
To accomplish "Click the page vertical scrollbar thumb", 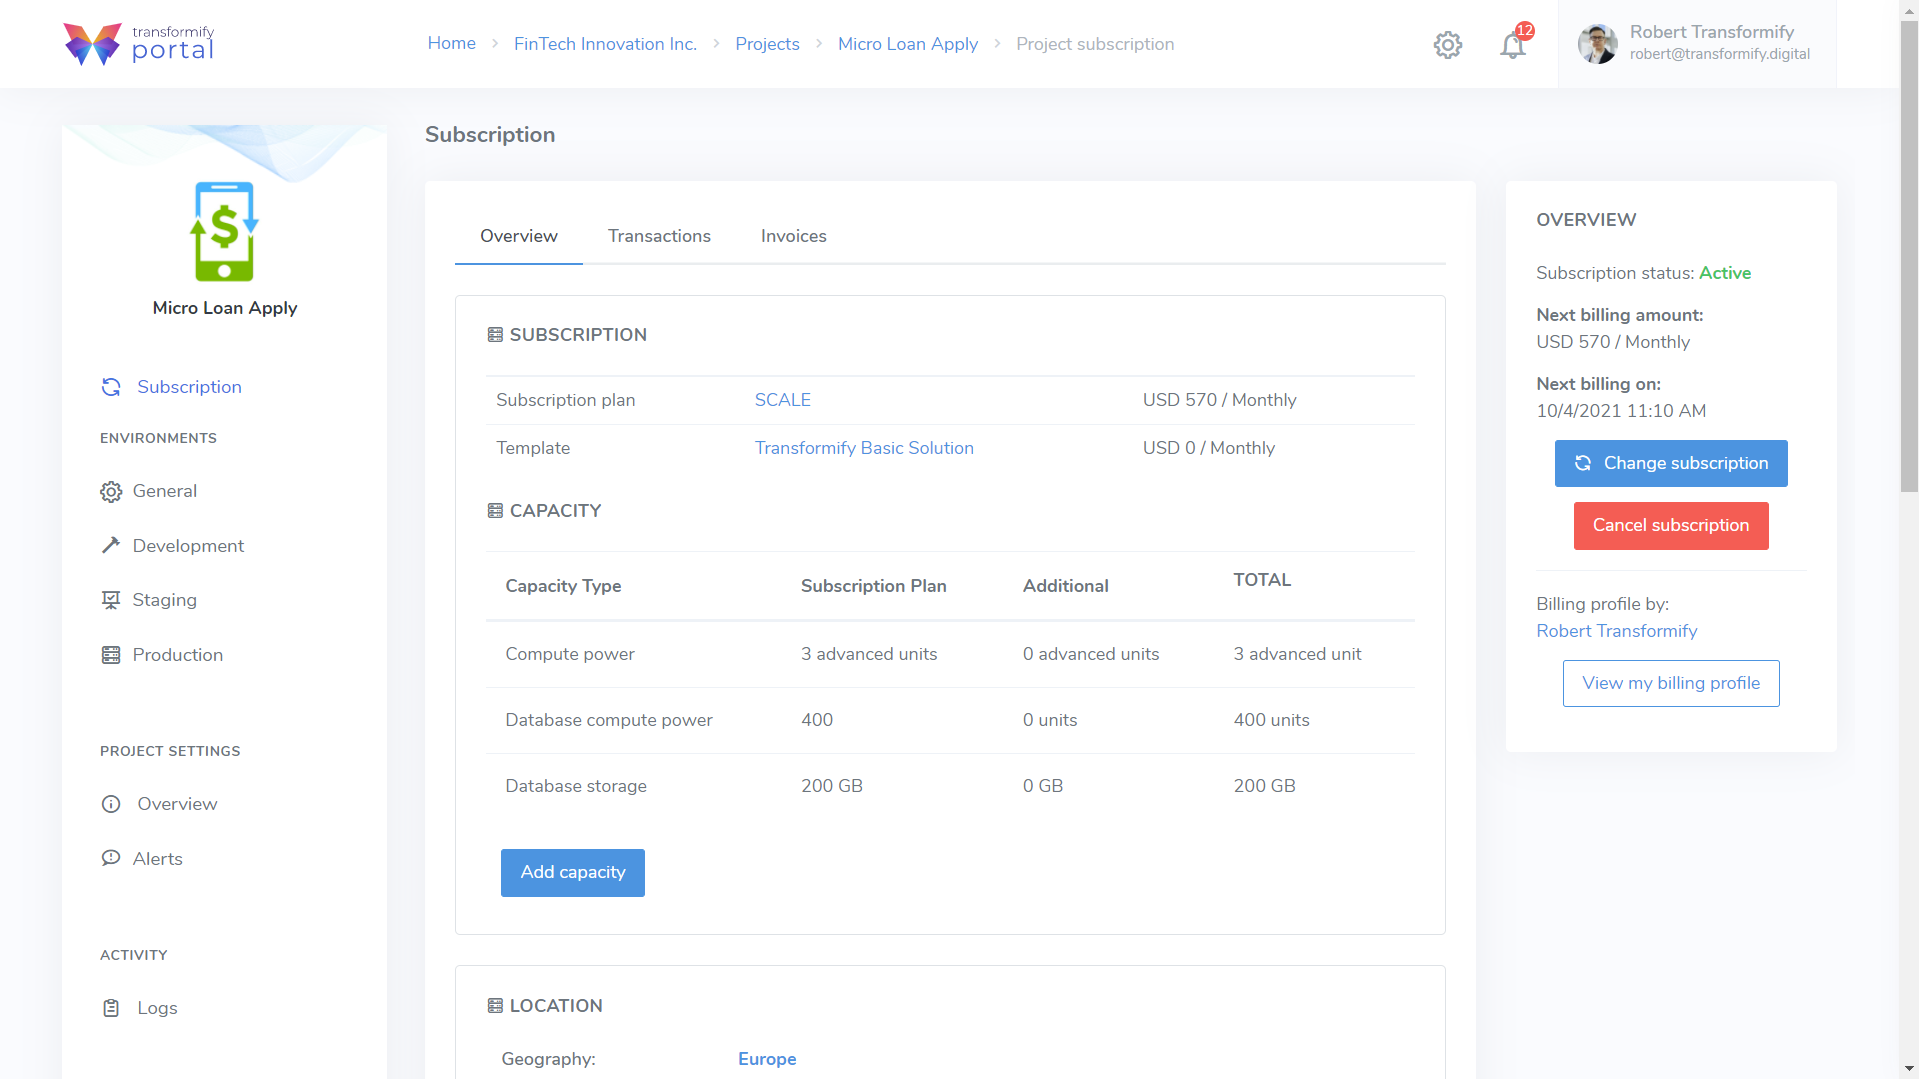I will click(x=1909, y=256).
